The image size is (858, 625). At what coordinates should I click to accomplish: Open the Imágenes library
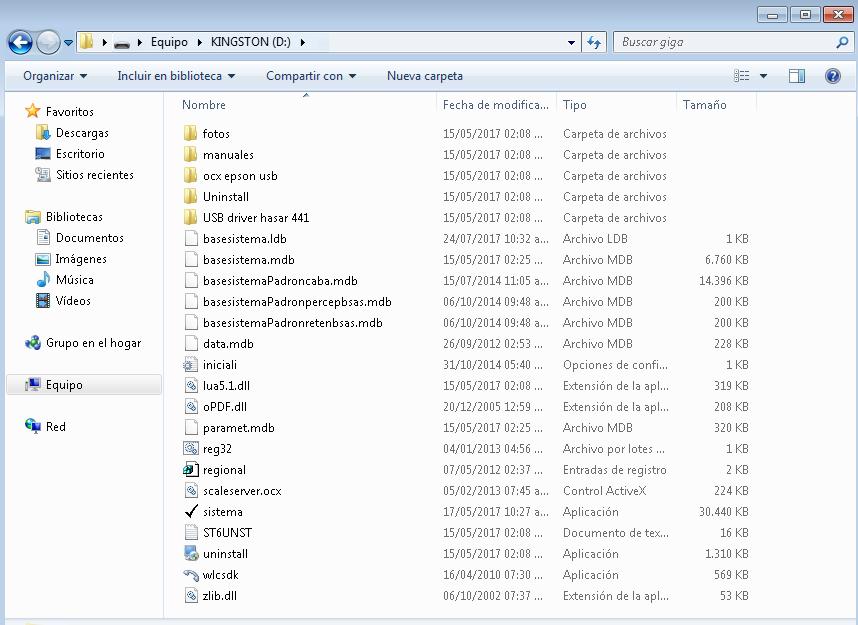tap(81, 259)
